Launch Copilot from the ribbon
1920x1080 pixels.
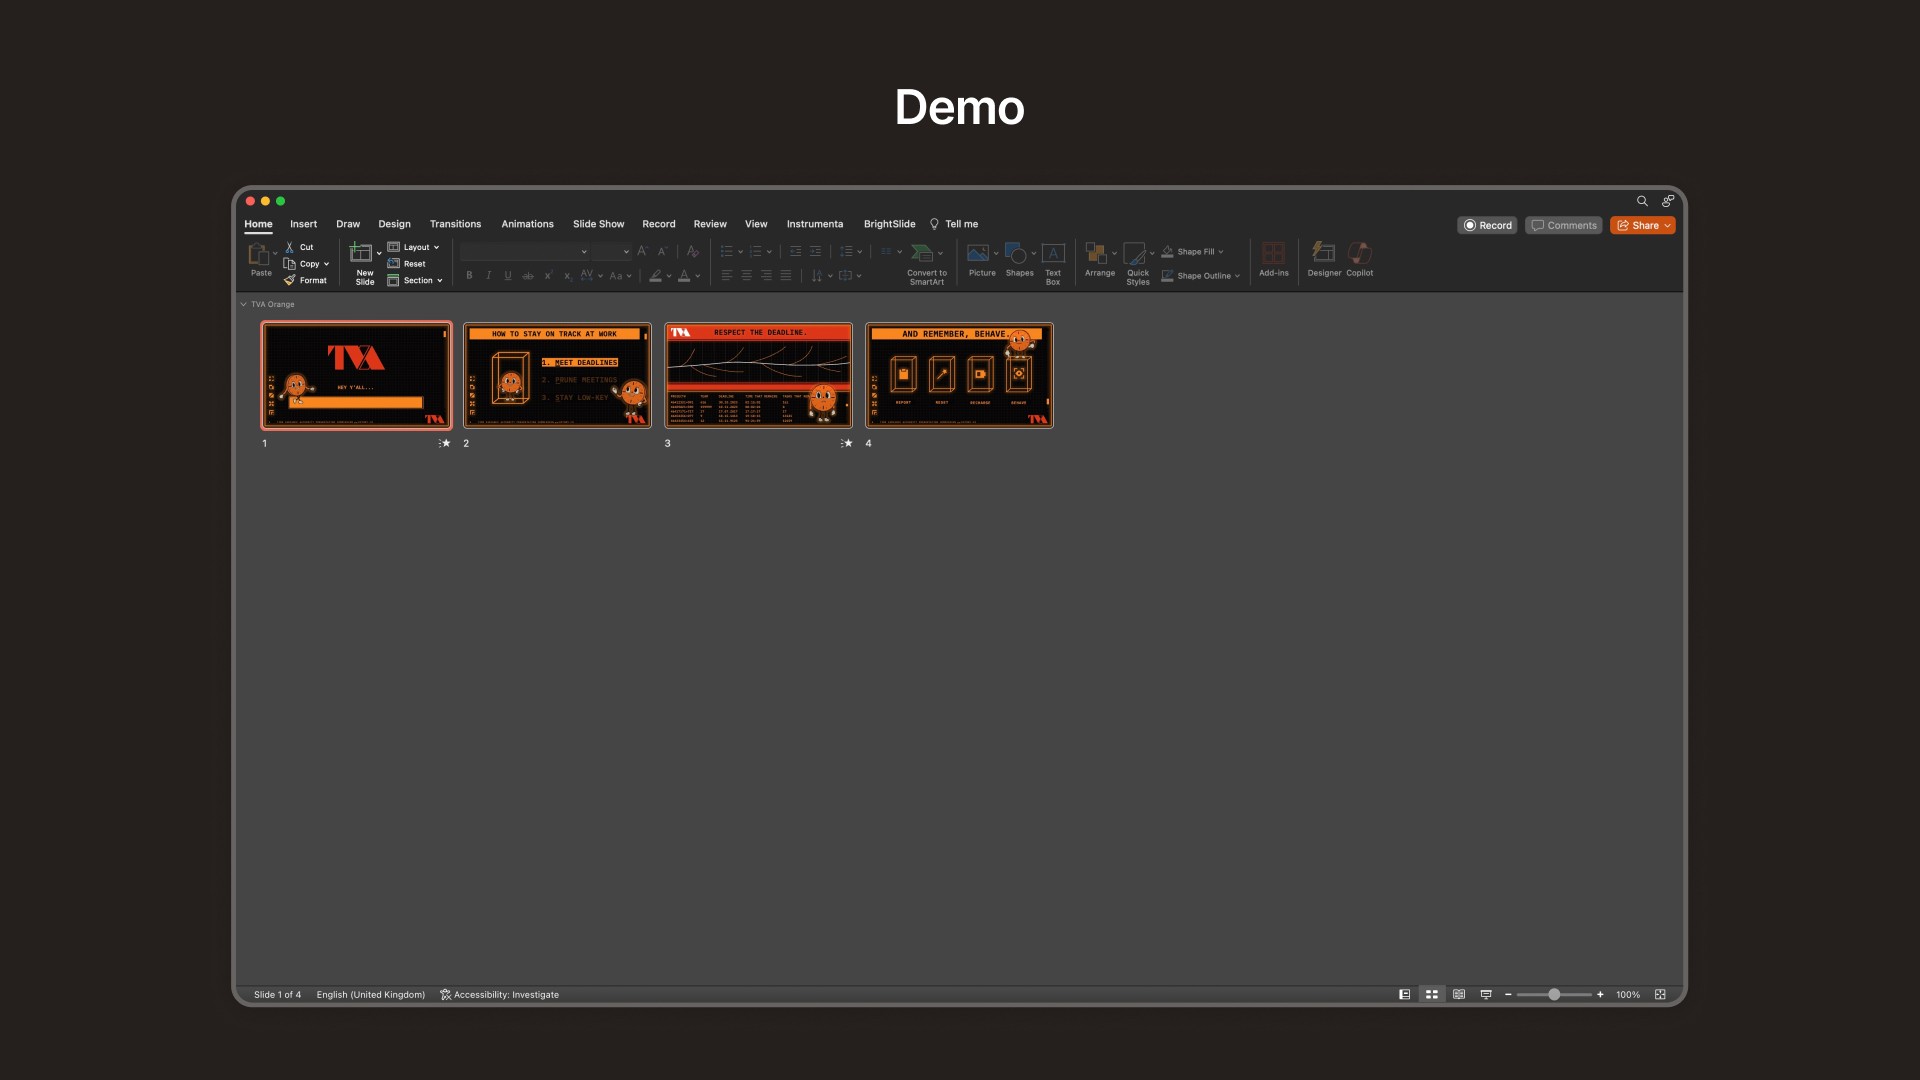point(1359,253)
